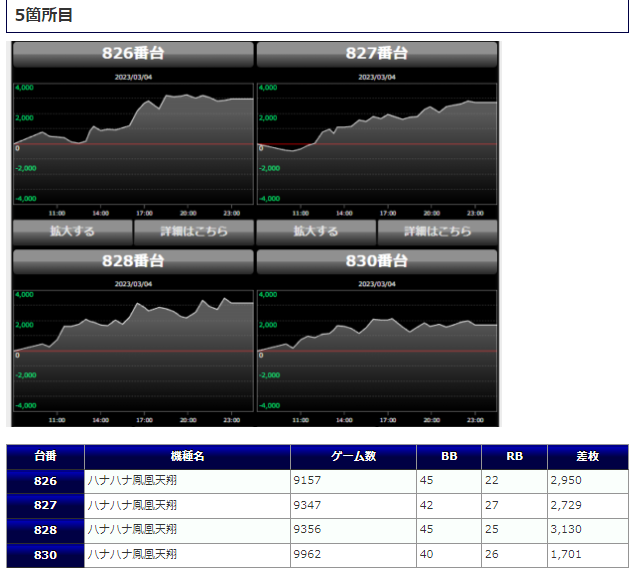This screenshot has height=570, width=630.
Task: Click ハナハナ鳳凰天翔 in the 827 row
Action: 132,505
